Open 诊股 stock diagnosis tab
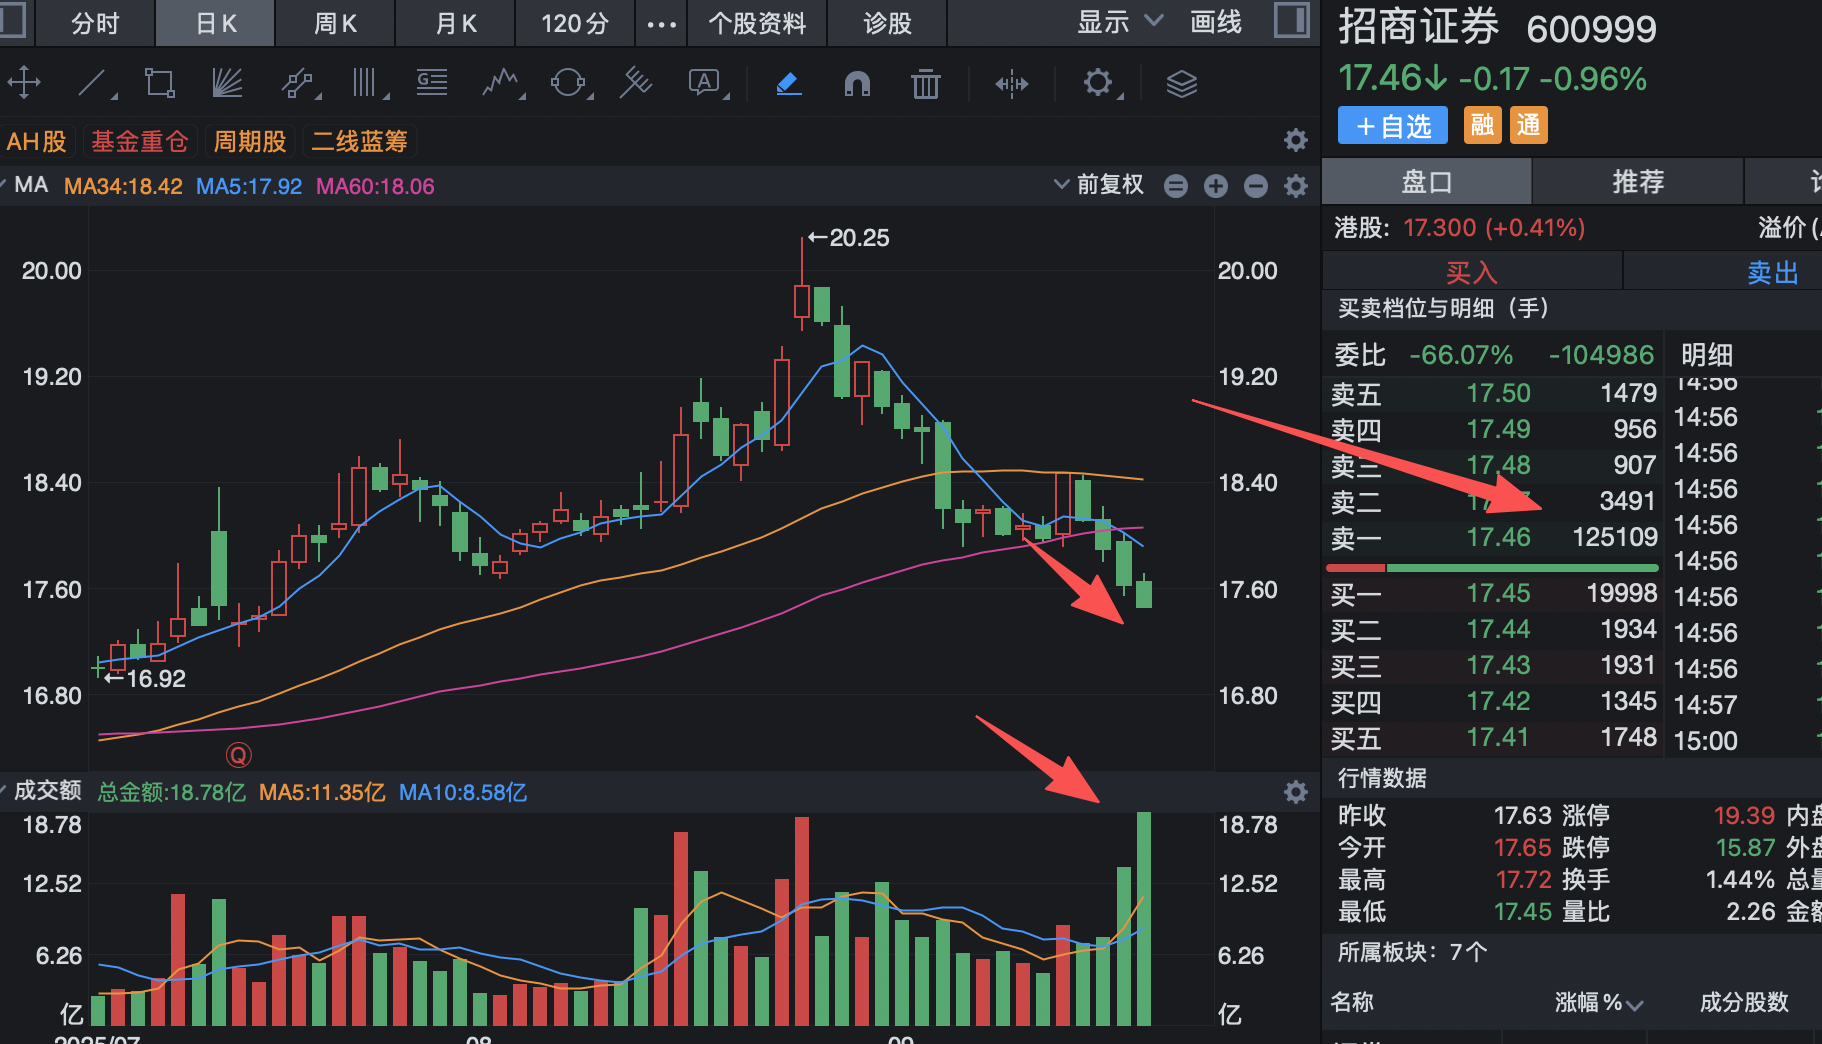The image size is (1822, 1044). pyautogui.click(x=887, y=23)
